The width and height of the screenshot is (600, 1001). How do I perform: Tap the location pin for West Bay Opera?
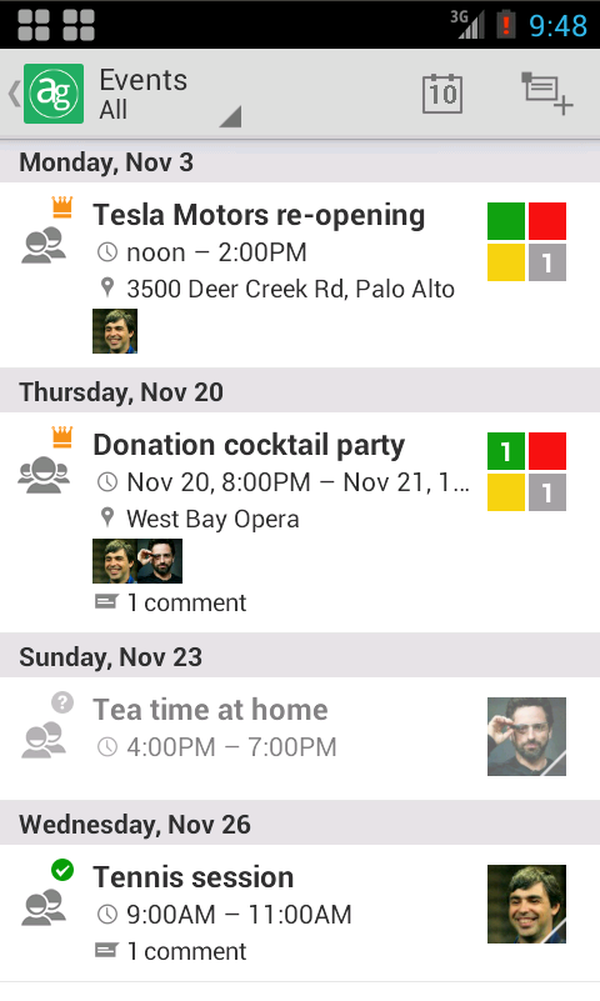point(108,518)
